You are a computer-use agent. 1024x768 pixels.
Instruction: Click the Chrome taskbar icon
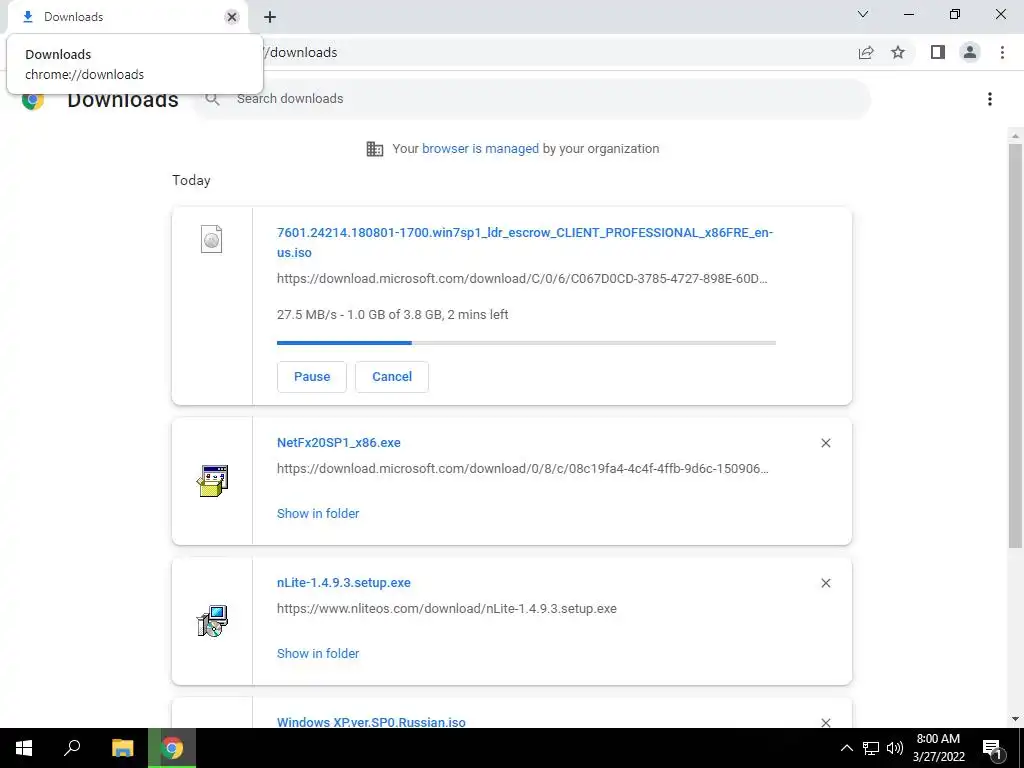[x=172, y=748]
